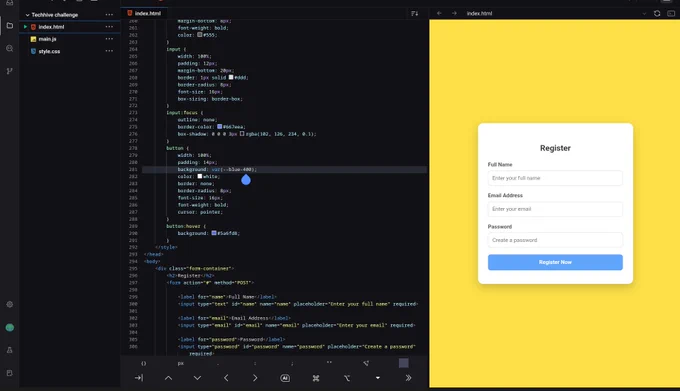This screenshot has height=391, width=680.
Task: Open the dropdown triangle in keyboard toolbar
Action: 378,378
